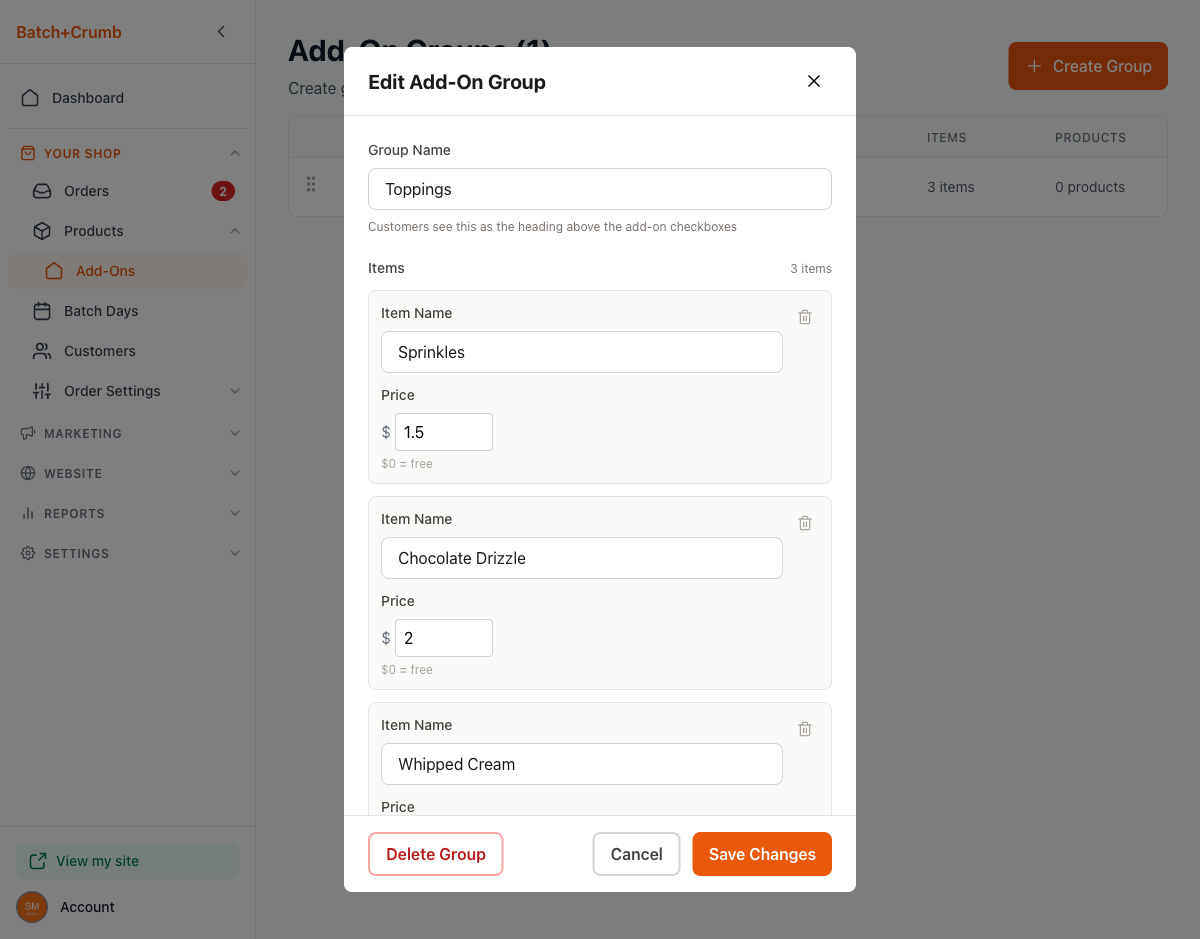Collapse the sidebar with the chevron icon

(221, 32)
